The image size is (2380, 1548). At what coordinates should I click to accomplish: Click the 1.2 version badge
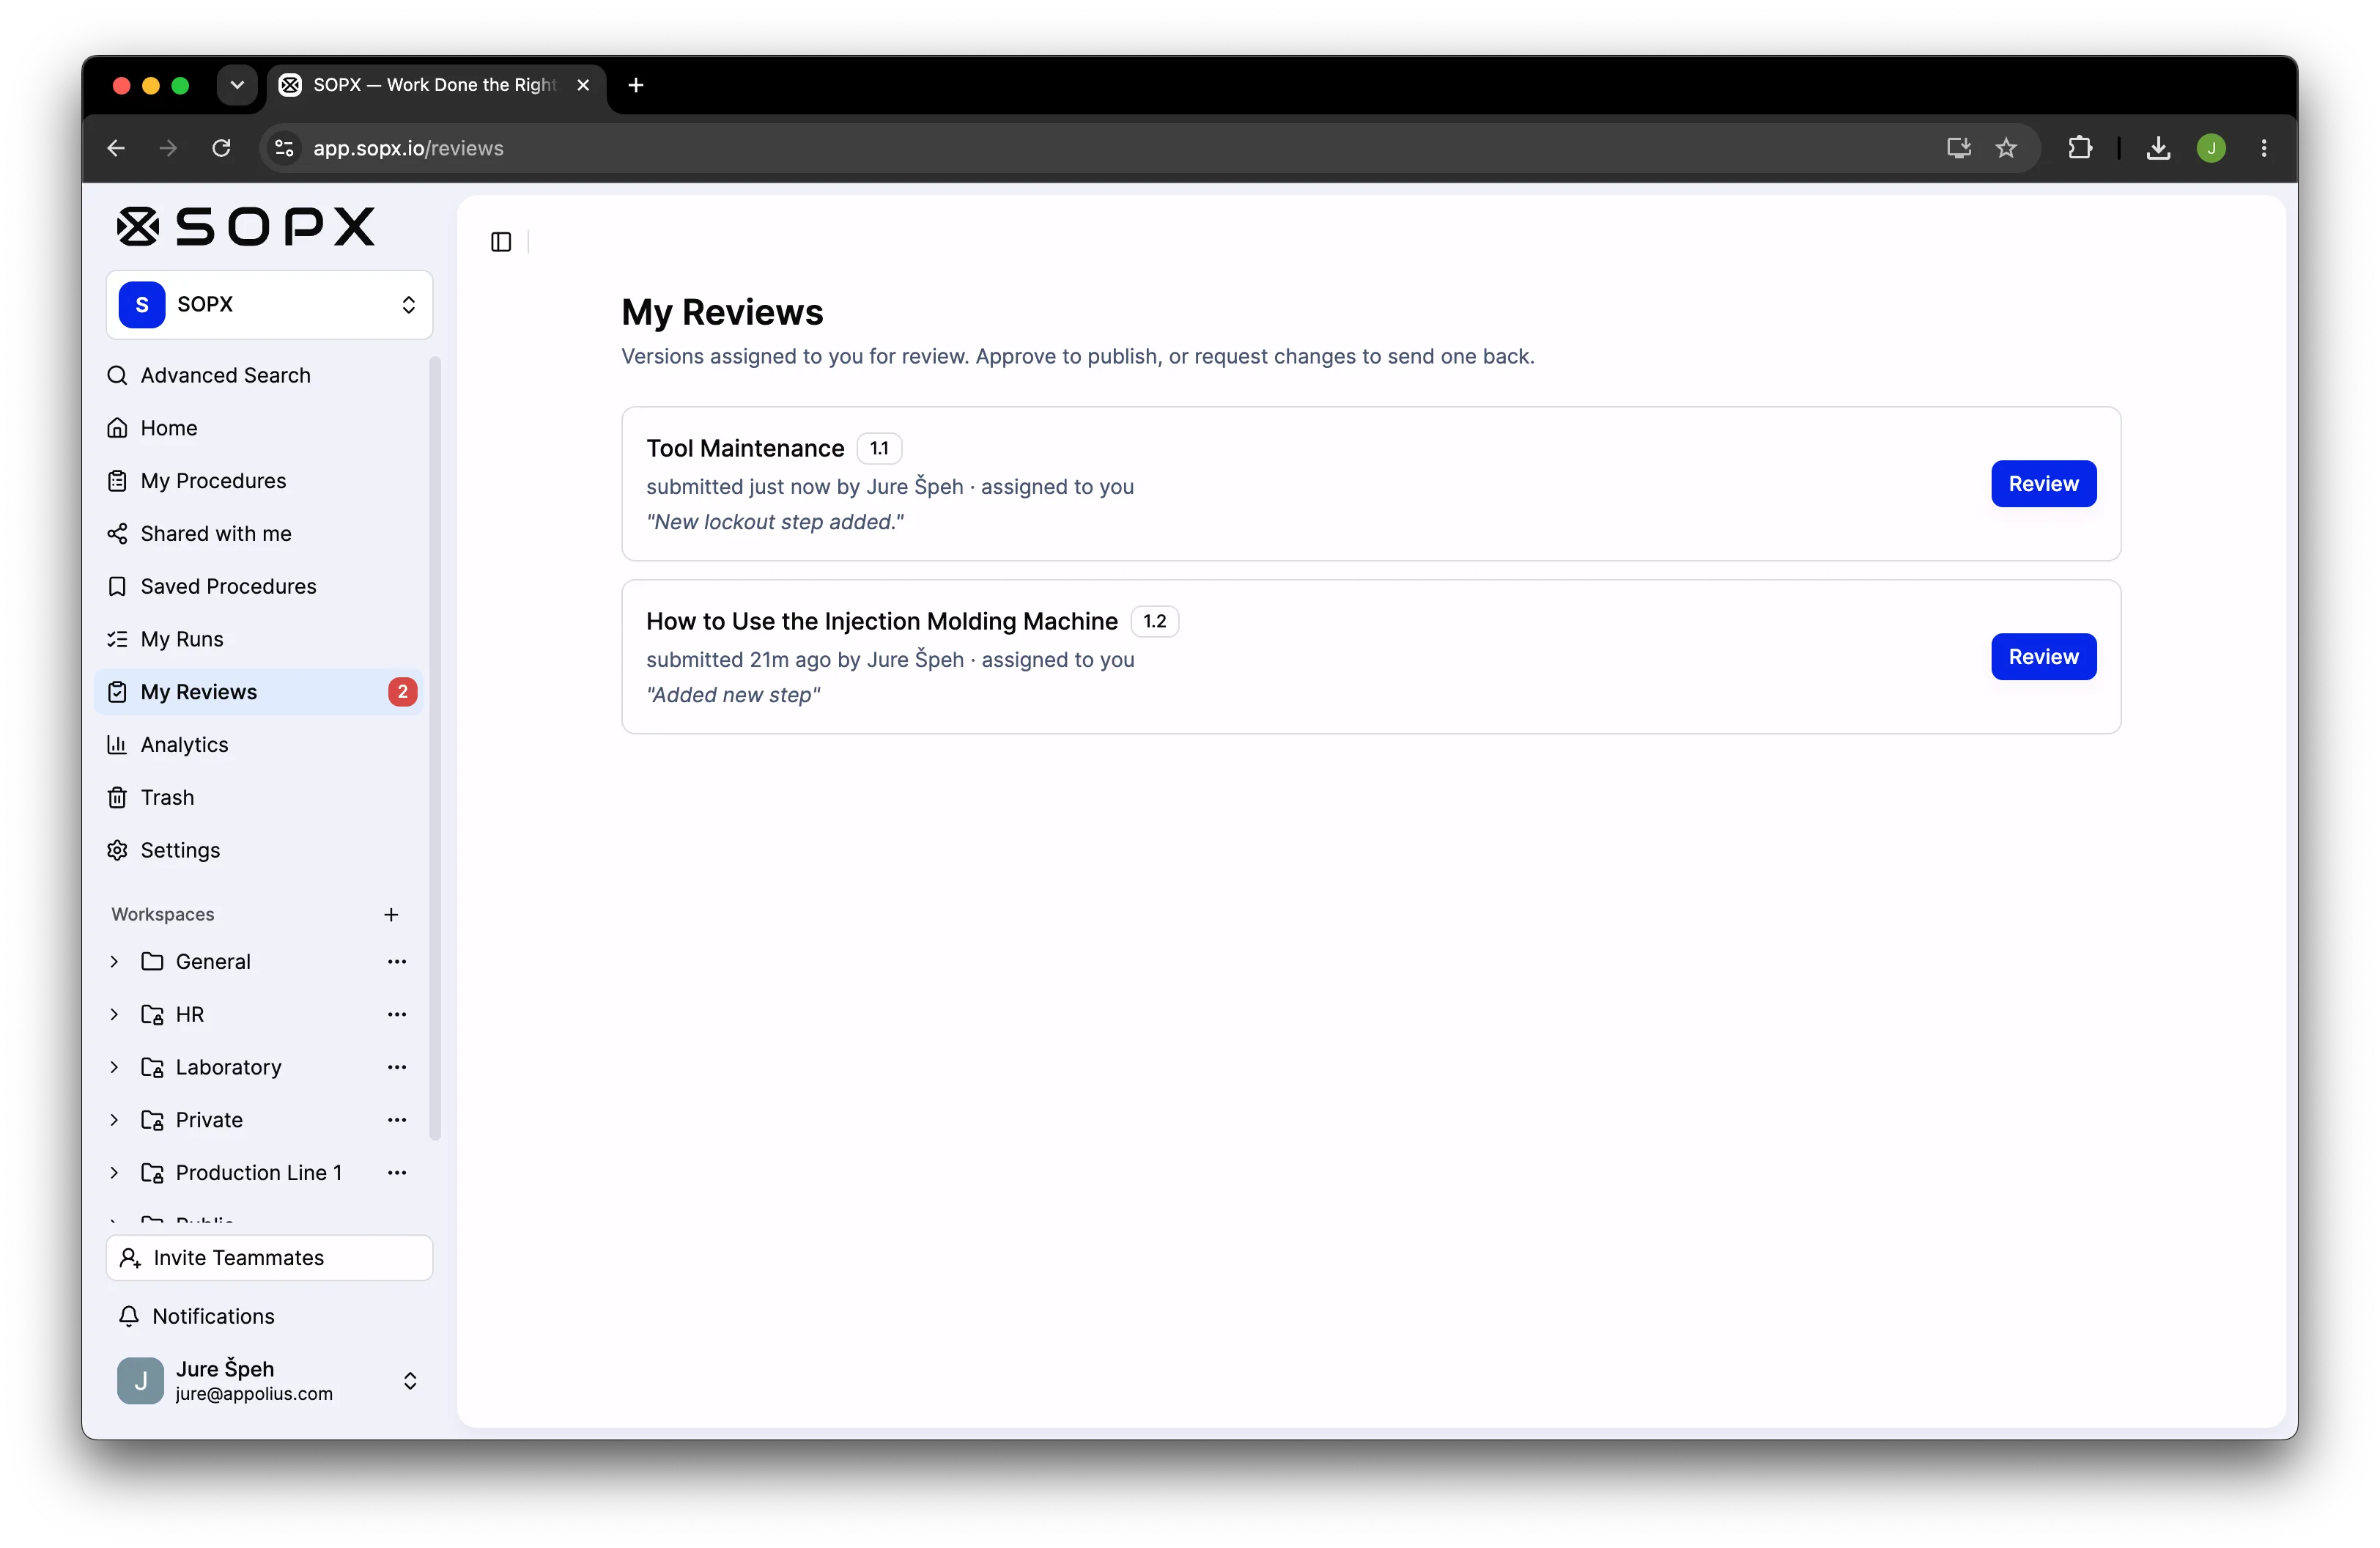click(1154, 622)
